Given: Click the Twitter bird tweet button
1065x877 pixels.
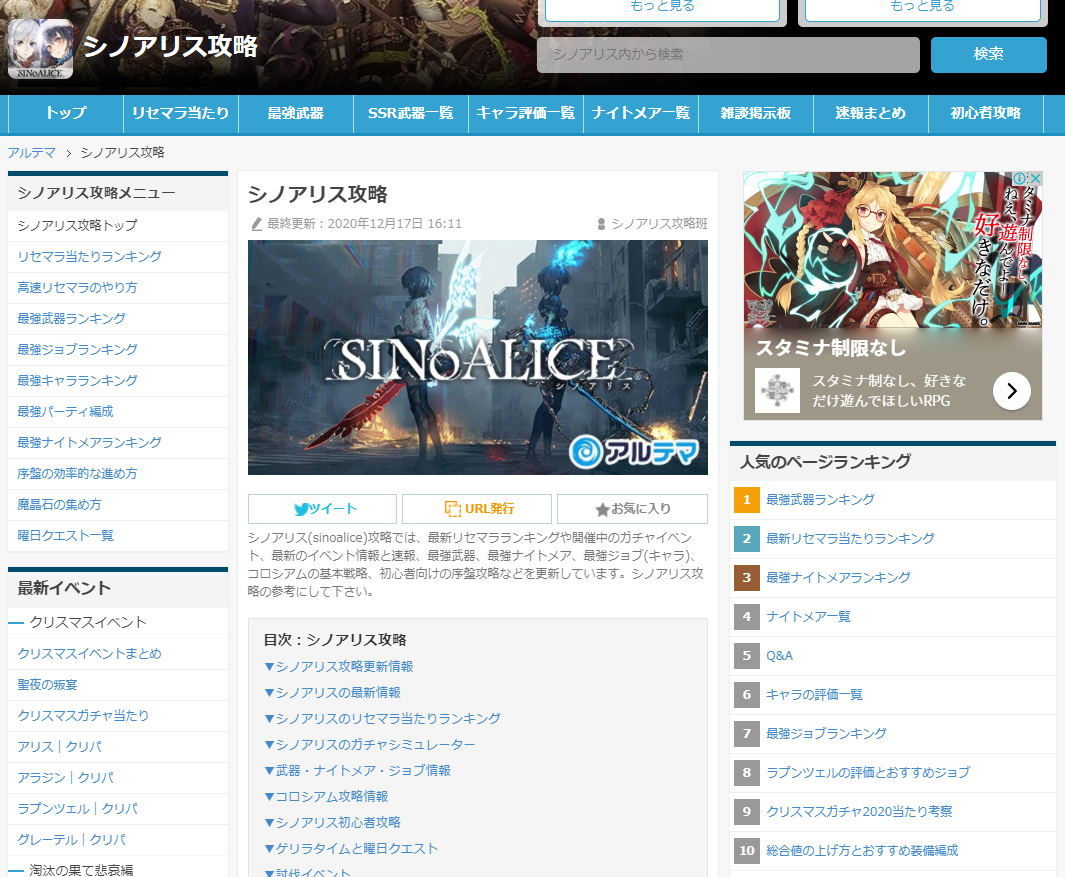Looking at the screenshot, I should [x=323, y=509].
